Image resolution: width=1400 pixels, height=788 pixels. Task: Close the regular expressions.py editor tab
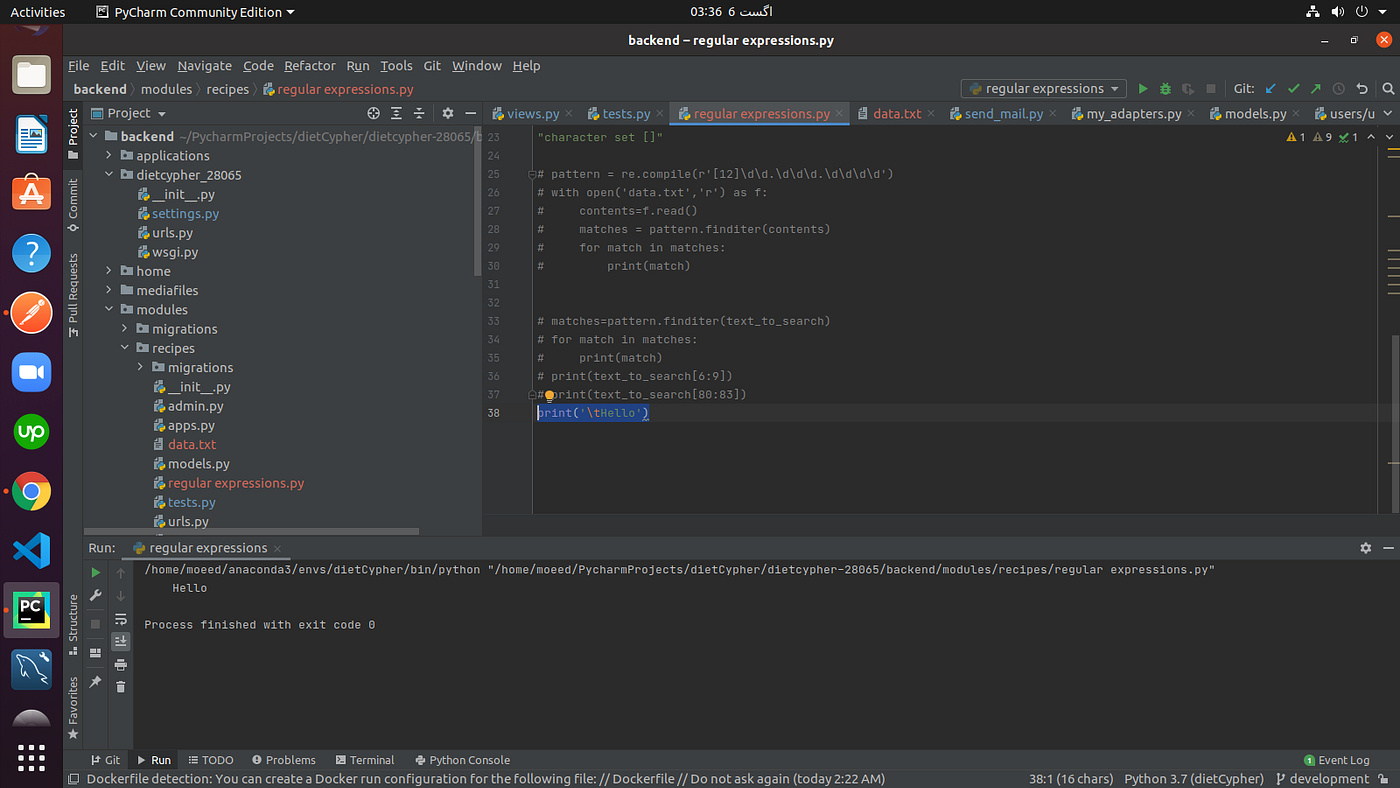(840, 114)
